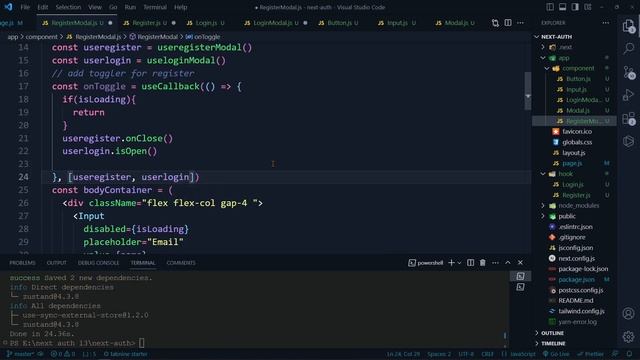Screen dimensions: 640x360
Task: Open the notifications bell in the status bar
Action: point(629,354)
